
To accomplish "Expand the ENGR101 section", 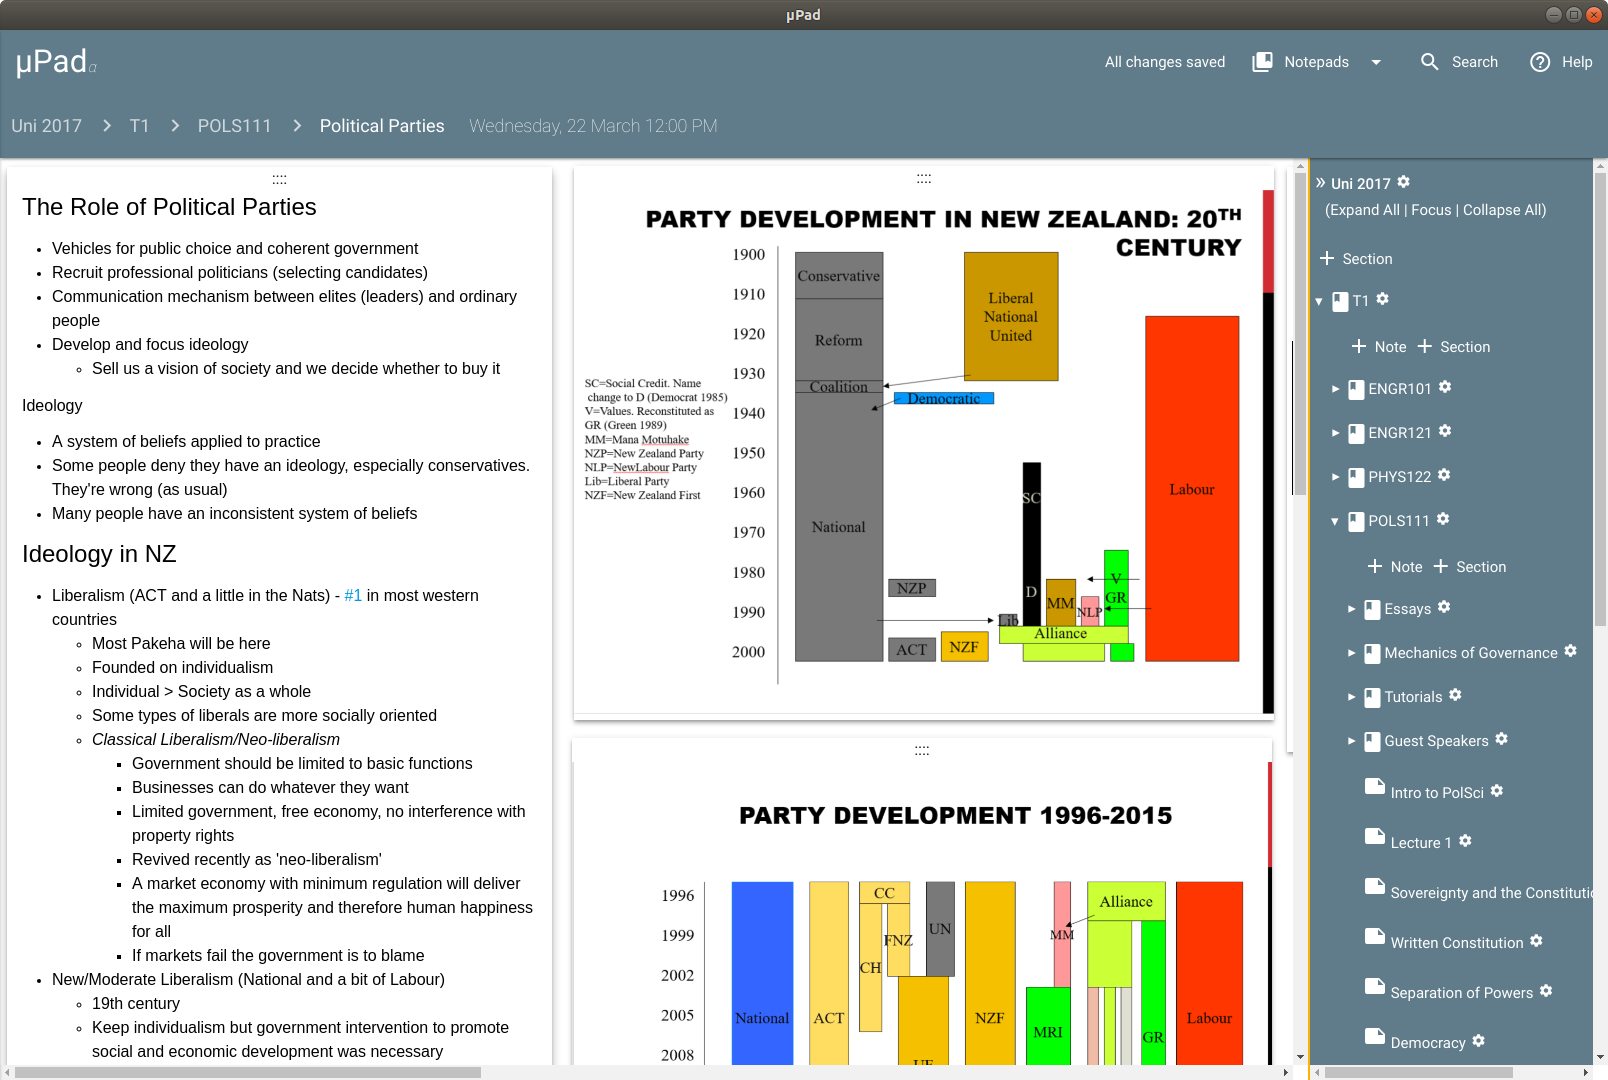I will (1335, 389).
